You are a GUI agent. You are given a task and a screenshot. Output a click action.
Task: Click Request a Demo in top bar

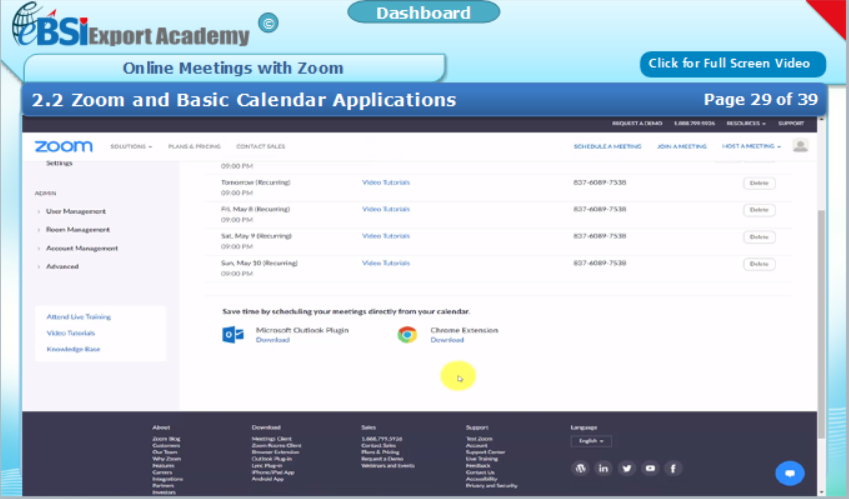click(637, 123)
